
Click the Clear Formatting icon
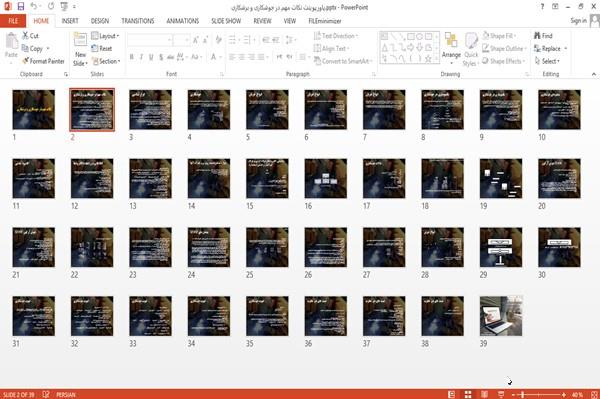218,40
